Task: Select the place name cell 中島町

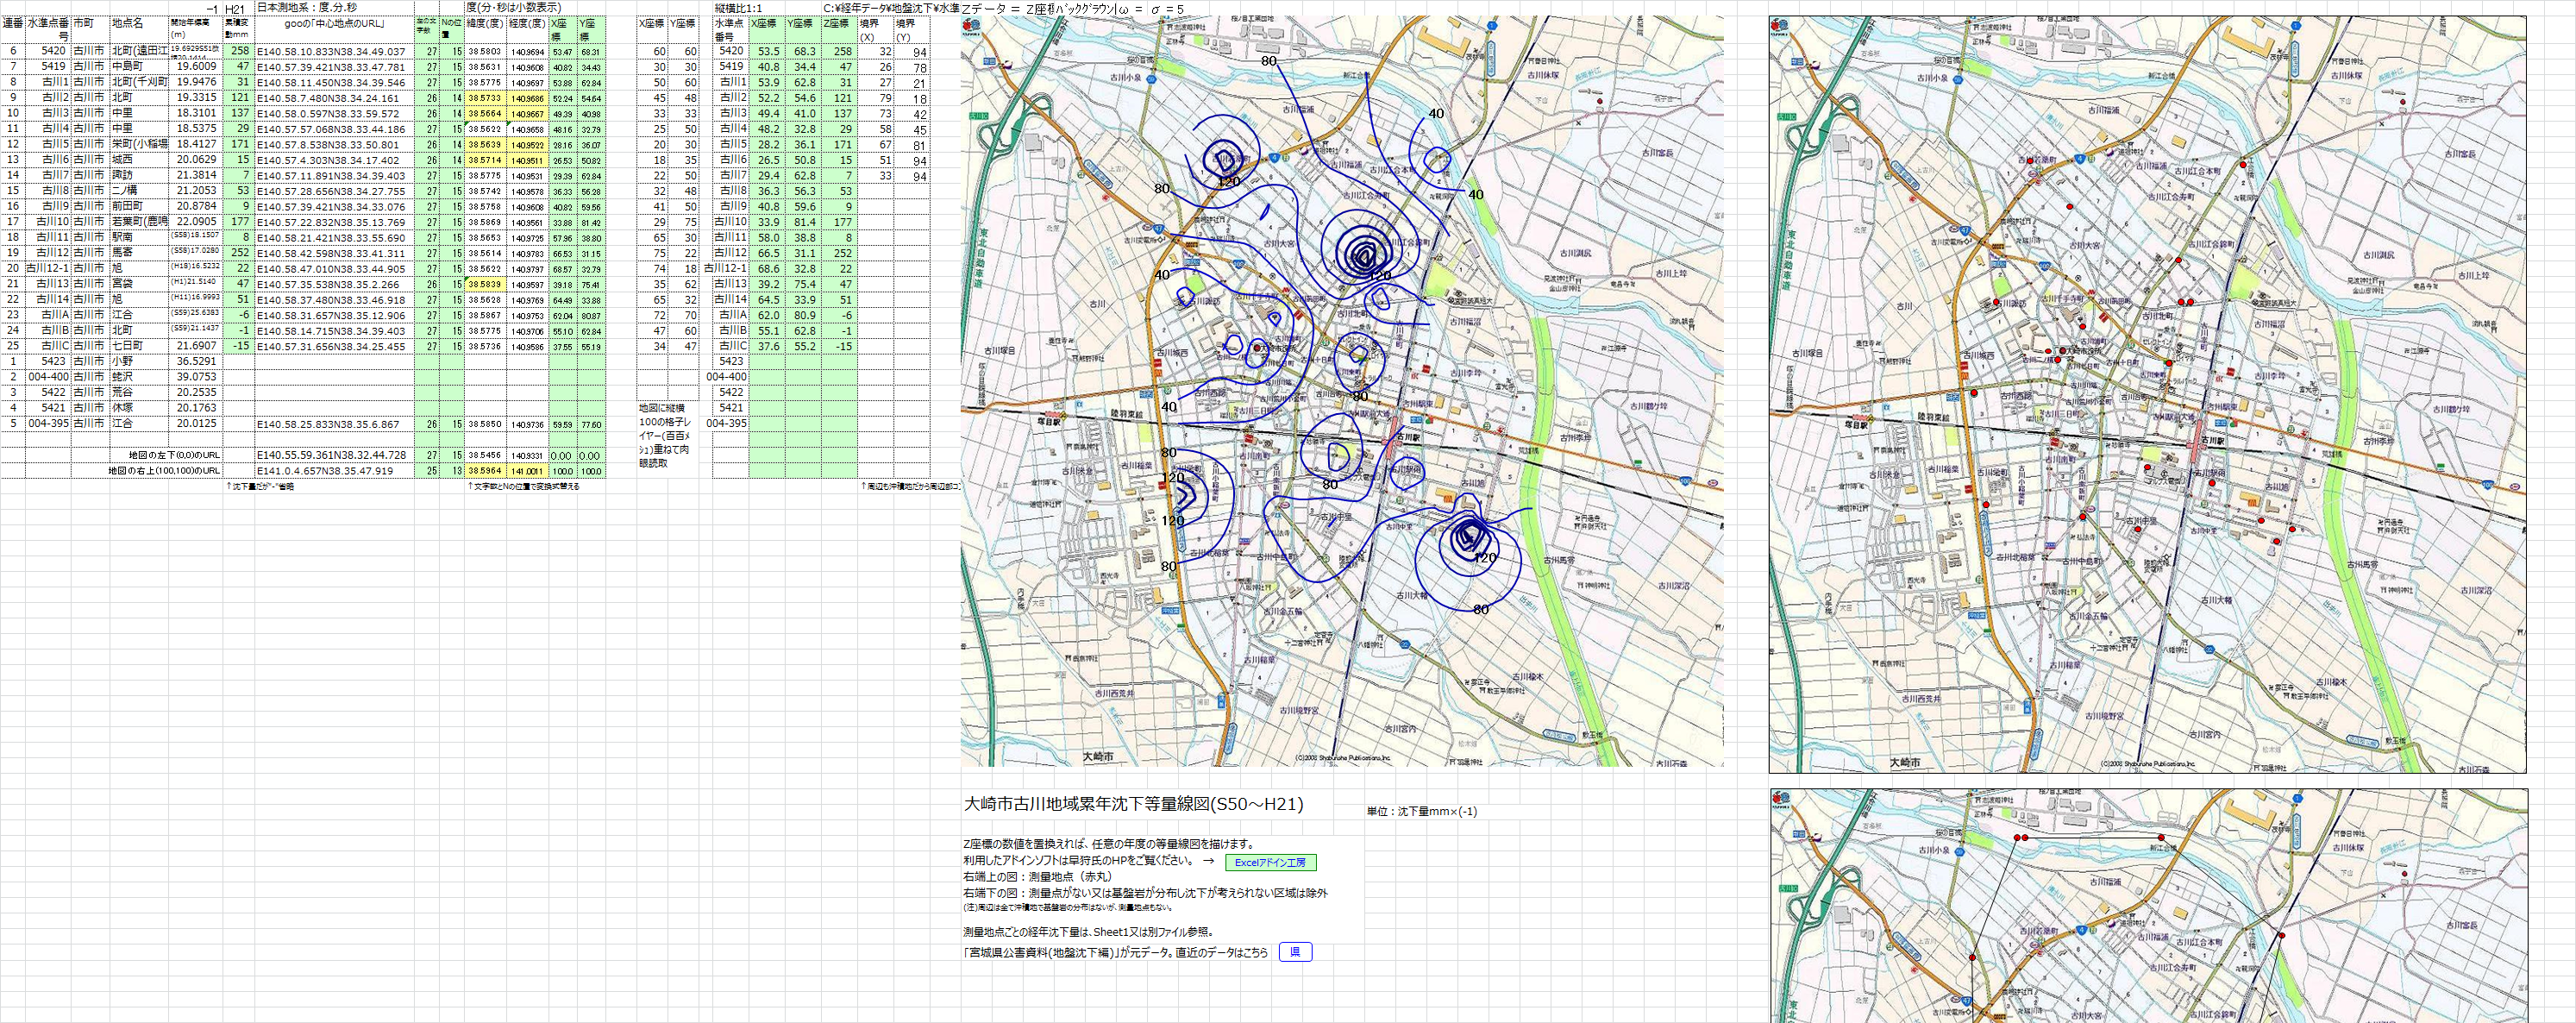Action: (139, 67)
